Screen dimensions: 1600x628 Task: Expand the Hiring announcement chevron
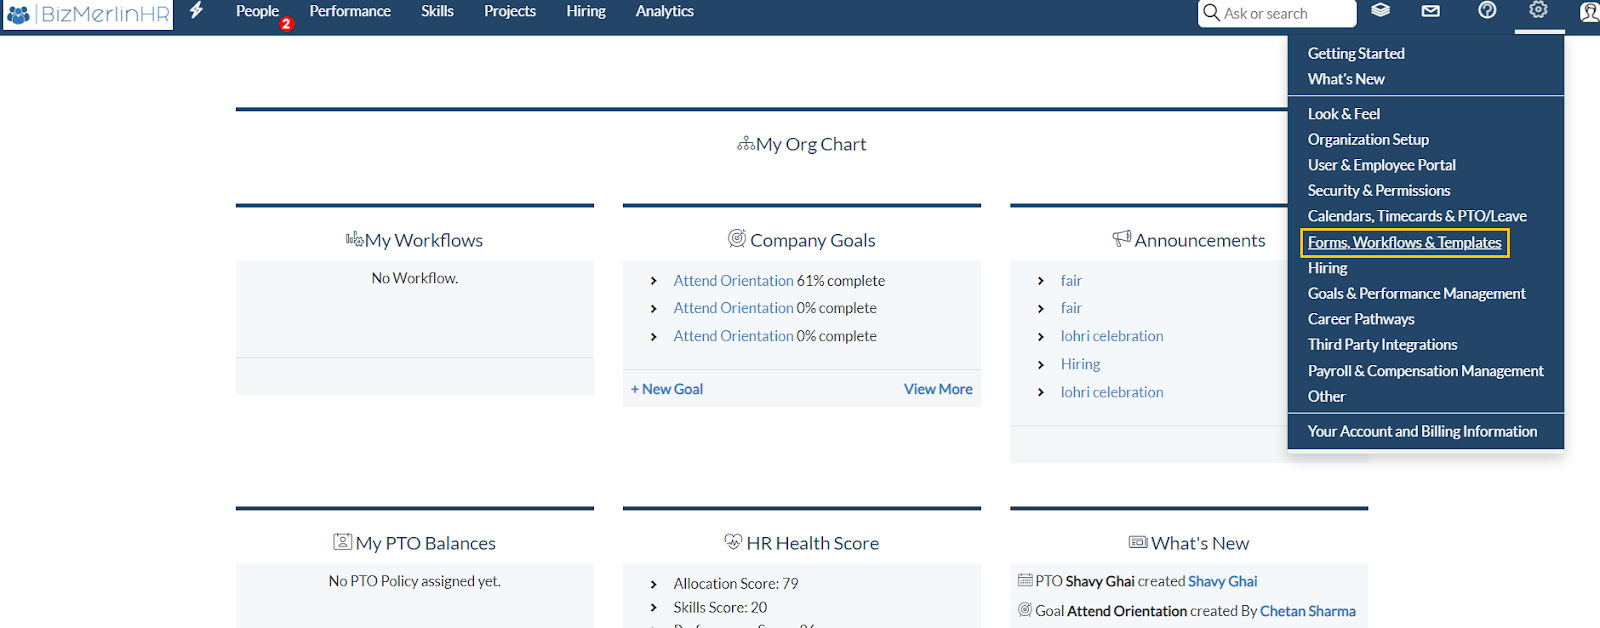point(1041,365)
